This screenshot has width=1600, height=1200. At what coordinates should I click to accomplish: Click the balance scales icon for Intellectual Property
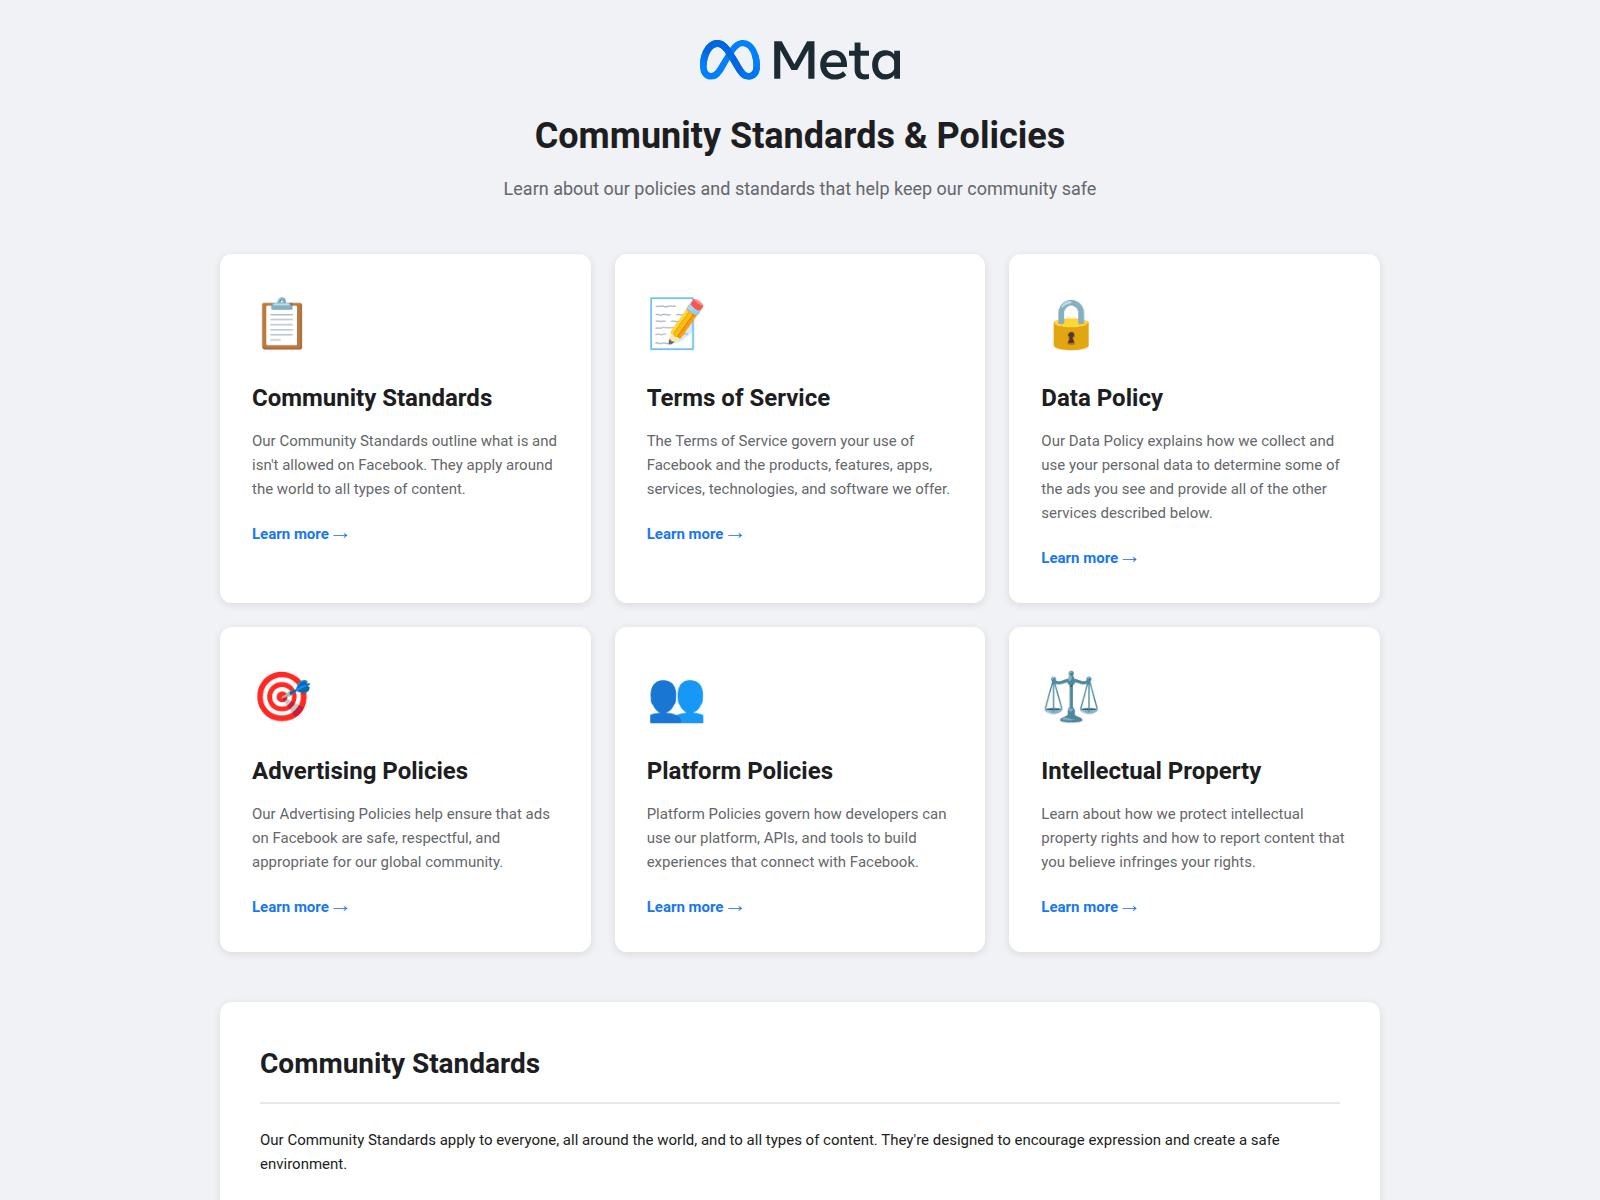tap(1071, 697)
